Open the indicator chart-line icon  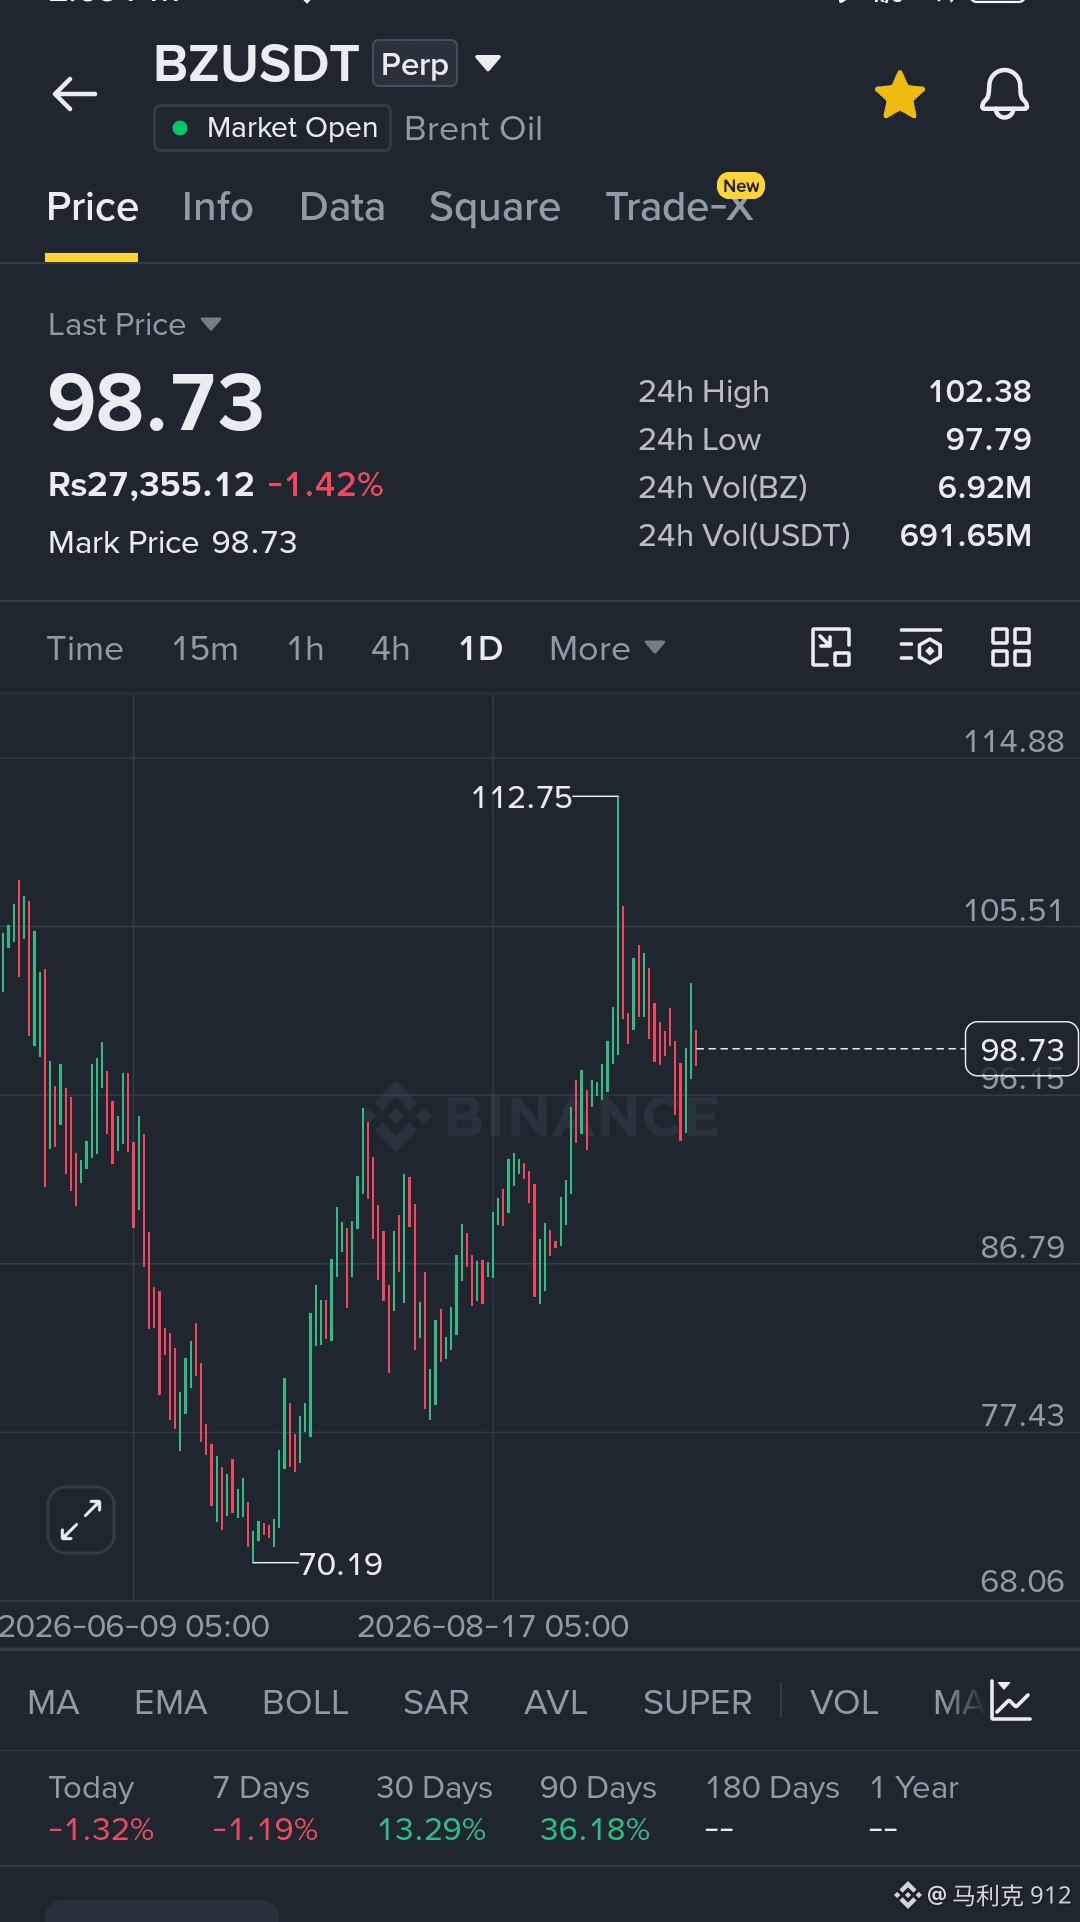click(1011, 1701)
